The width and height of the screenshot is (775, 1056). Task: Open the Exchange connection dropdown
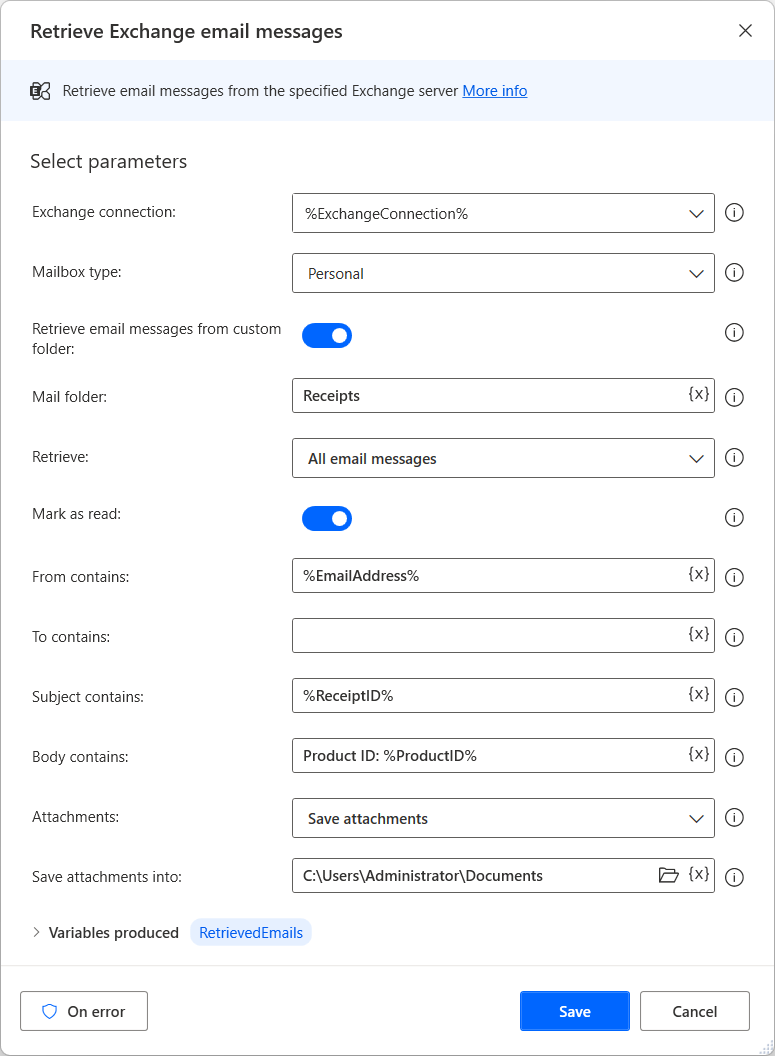click(697, 212)
